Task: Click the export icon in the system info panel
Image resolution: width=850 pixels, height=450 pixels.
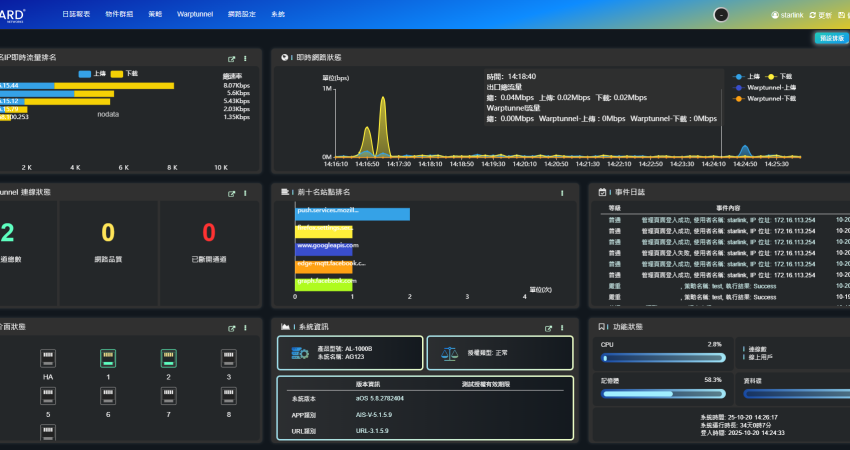Action: point(548,327)
